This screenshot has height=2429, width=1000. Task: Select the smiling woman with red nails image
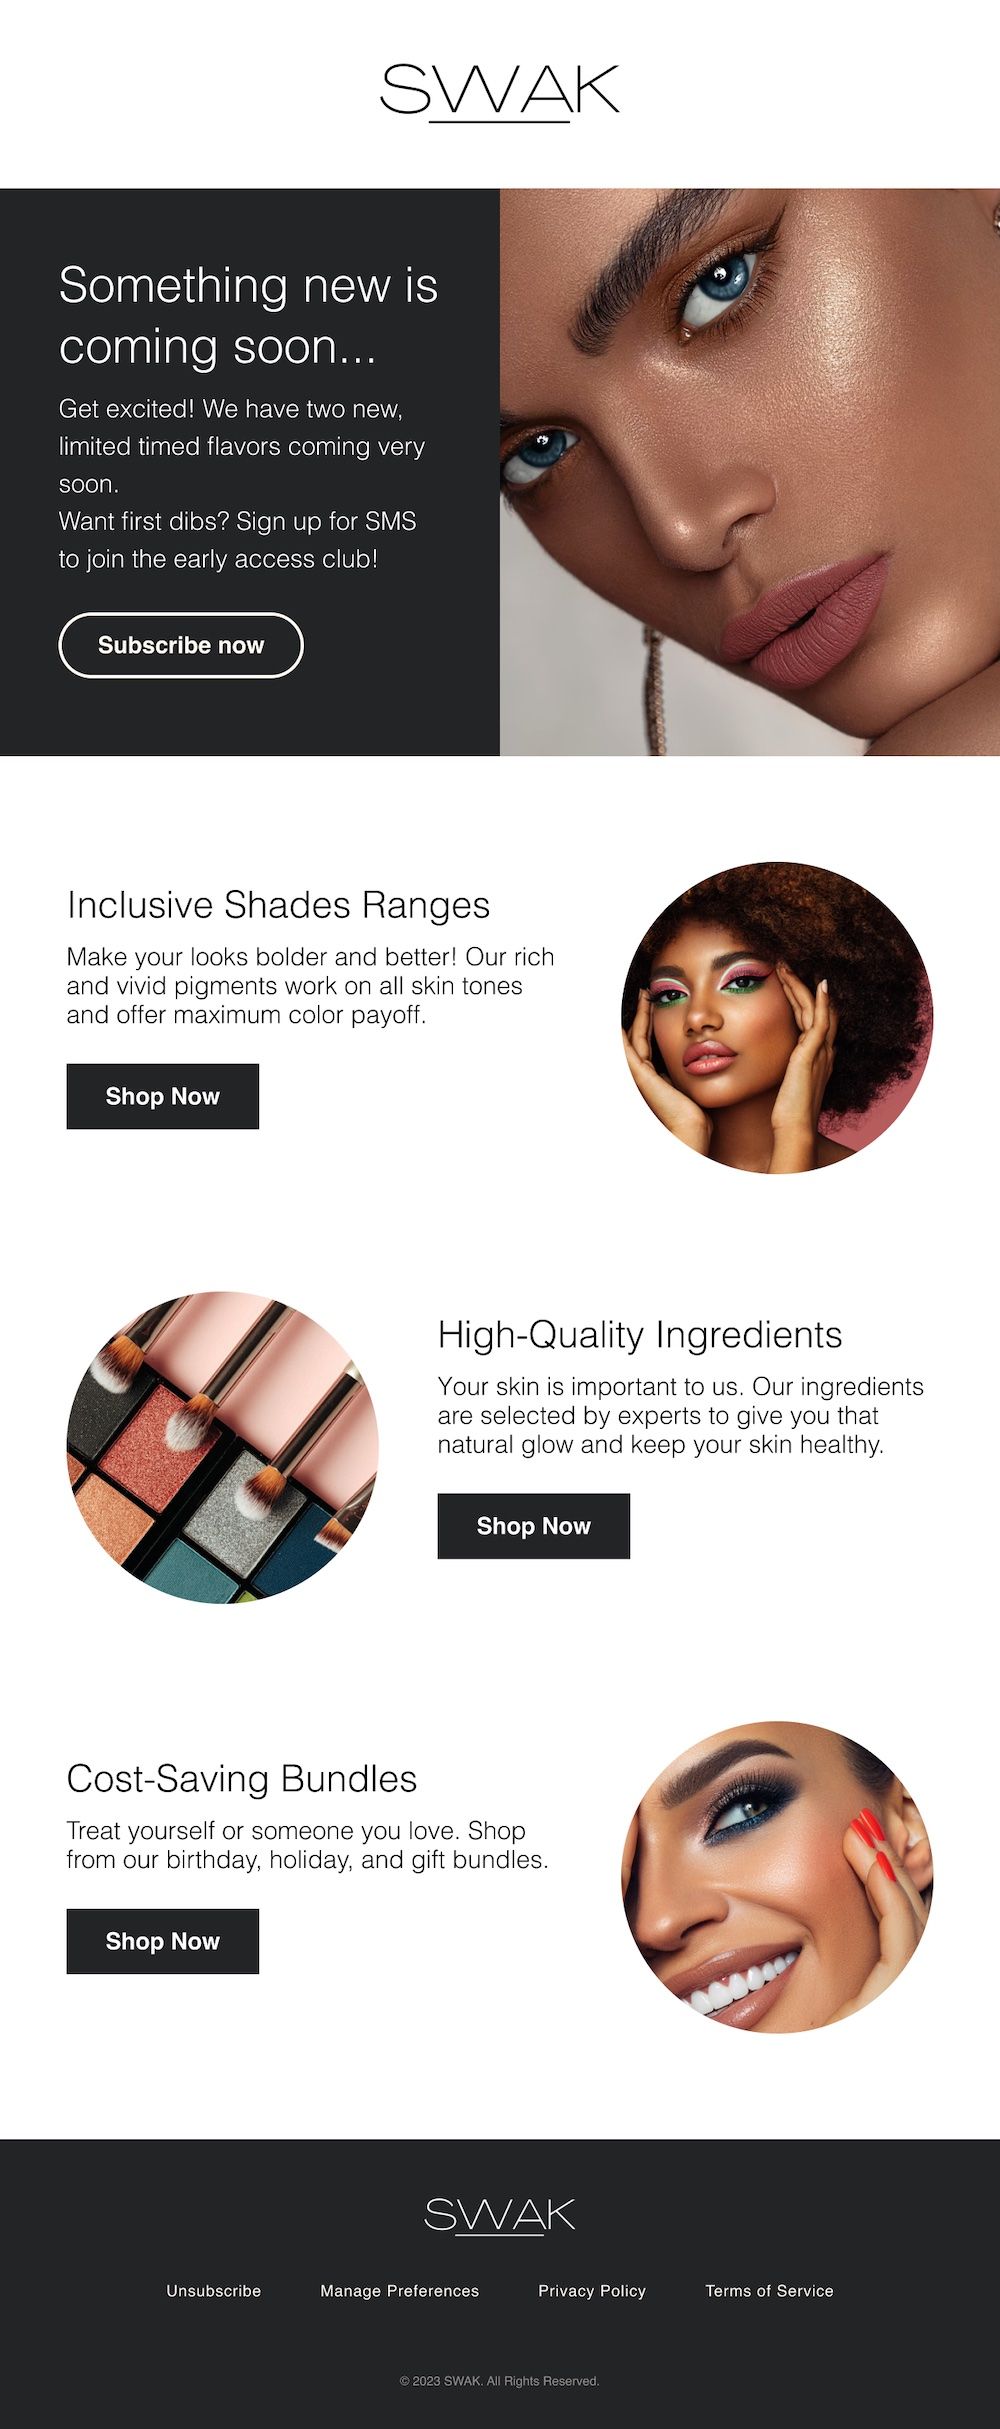click(778, 1877)
